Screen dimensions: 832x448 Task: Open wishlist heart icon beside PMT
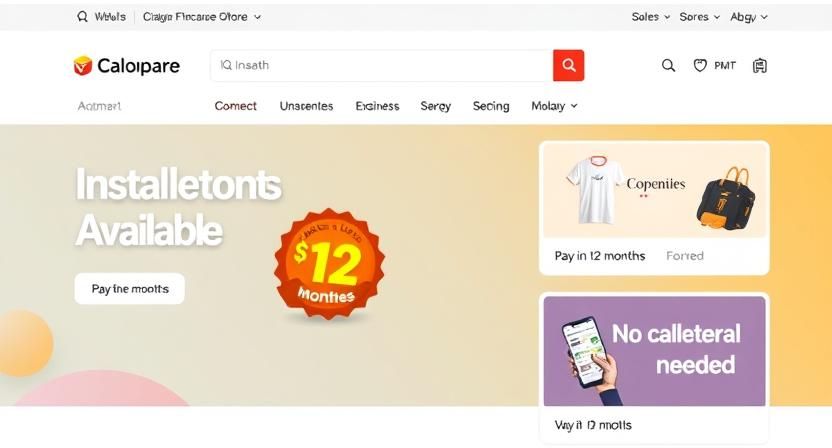[700, 65]
